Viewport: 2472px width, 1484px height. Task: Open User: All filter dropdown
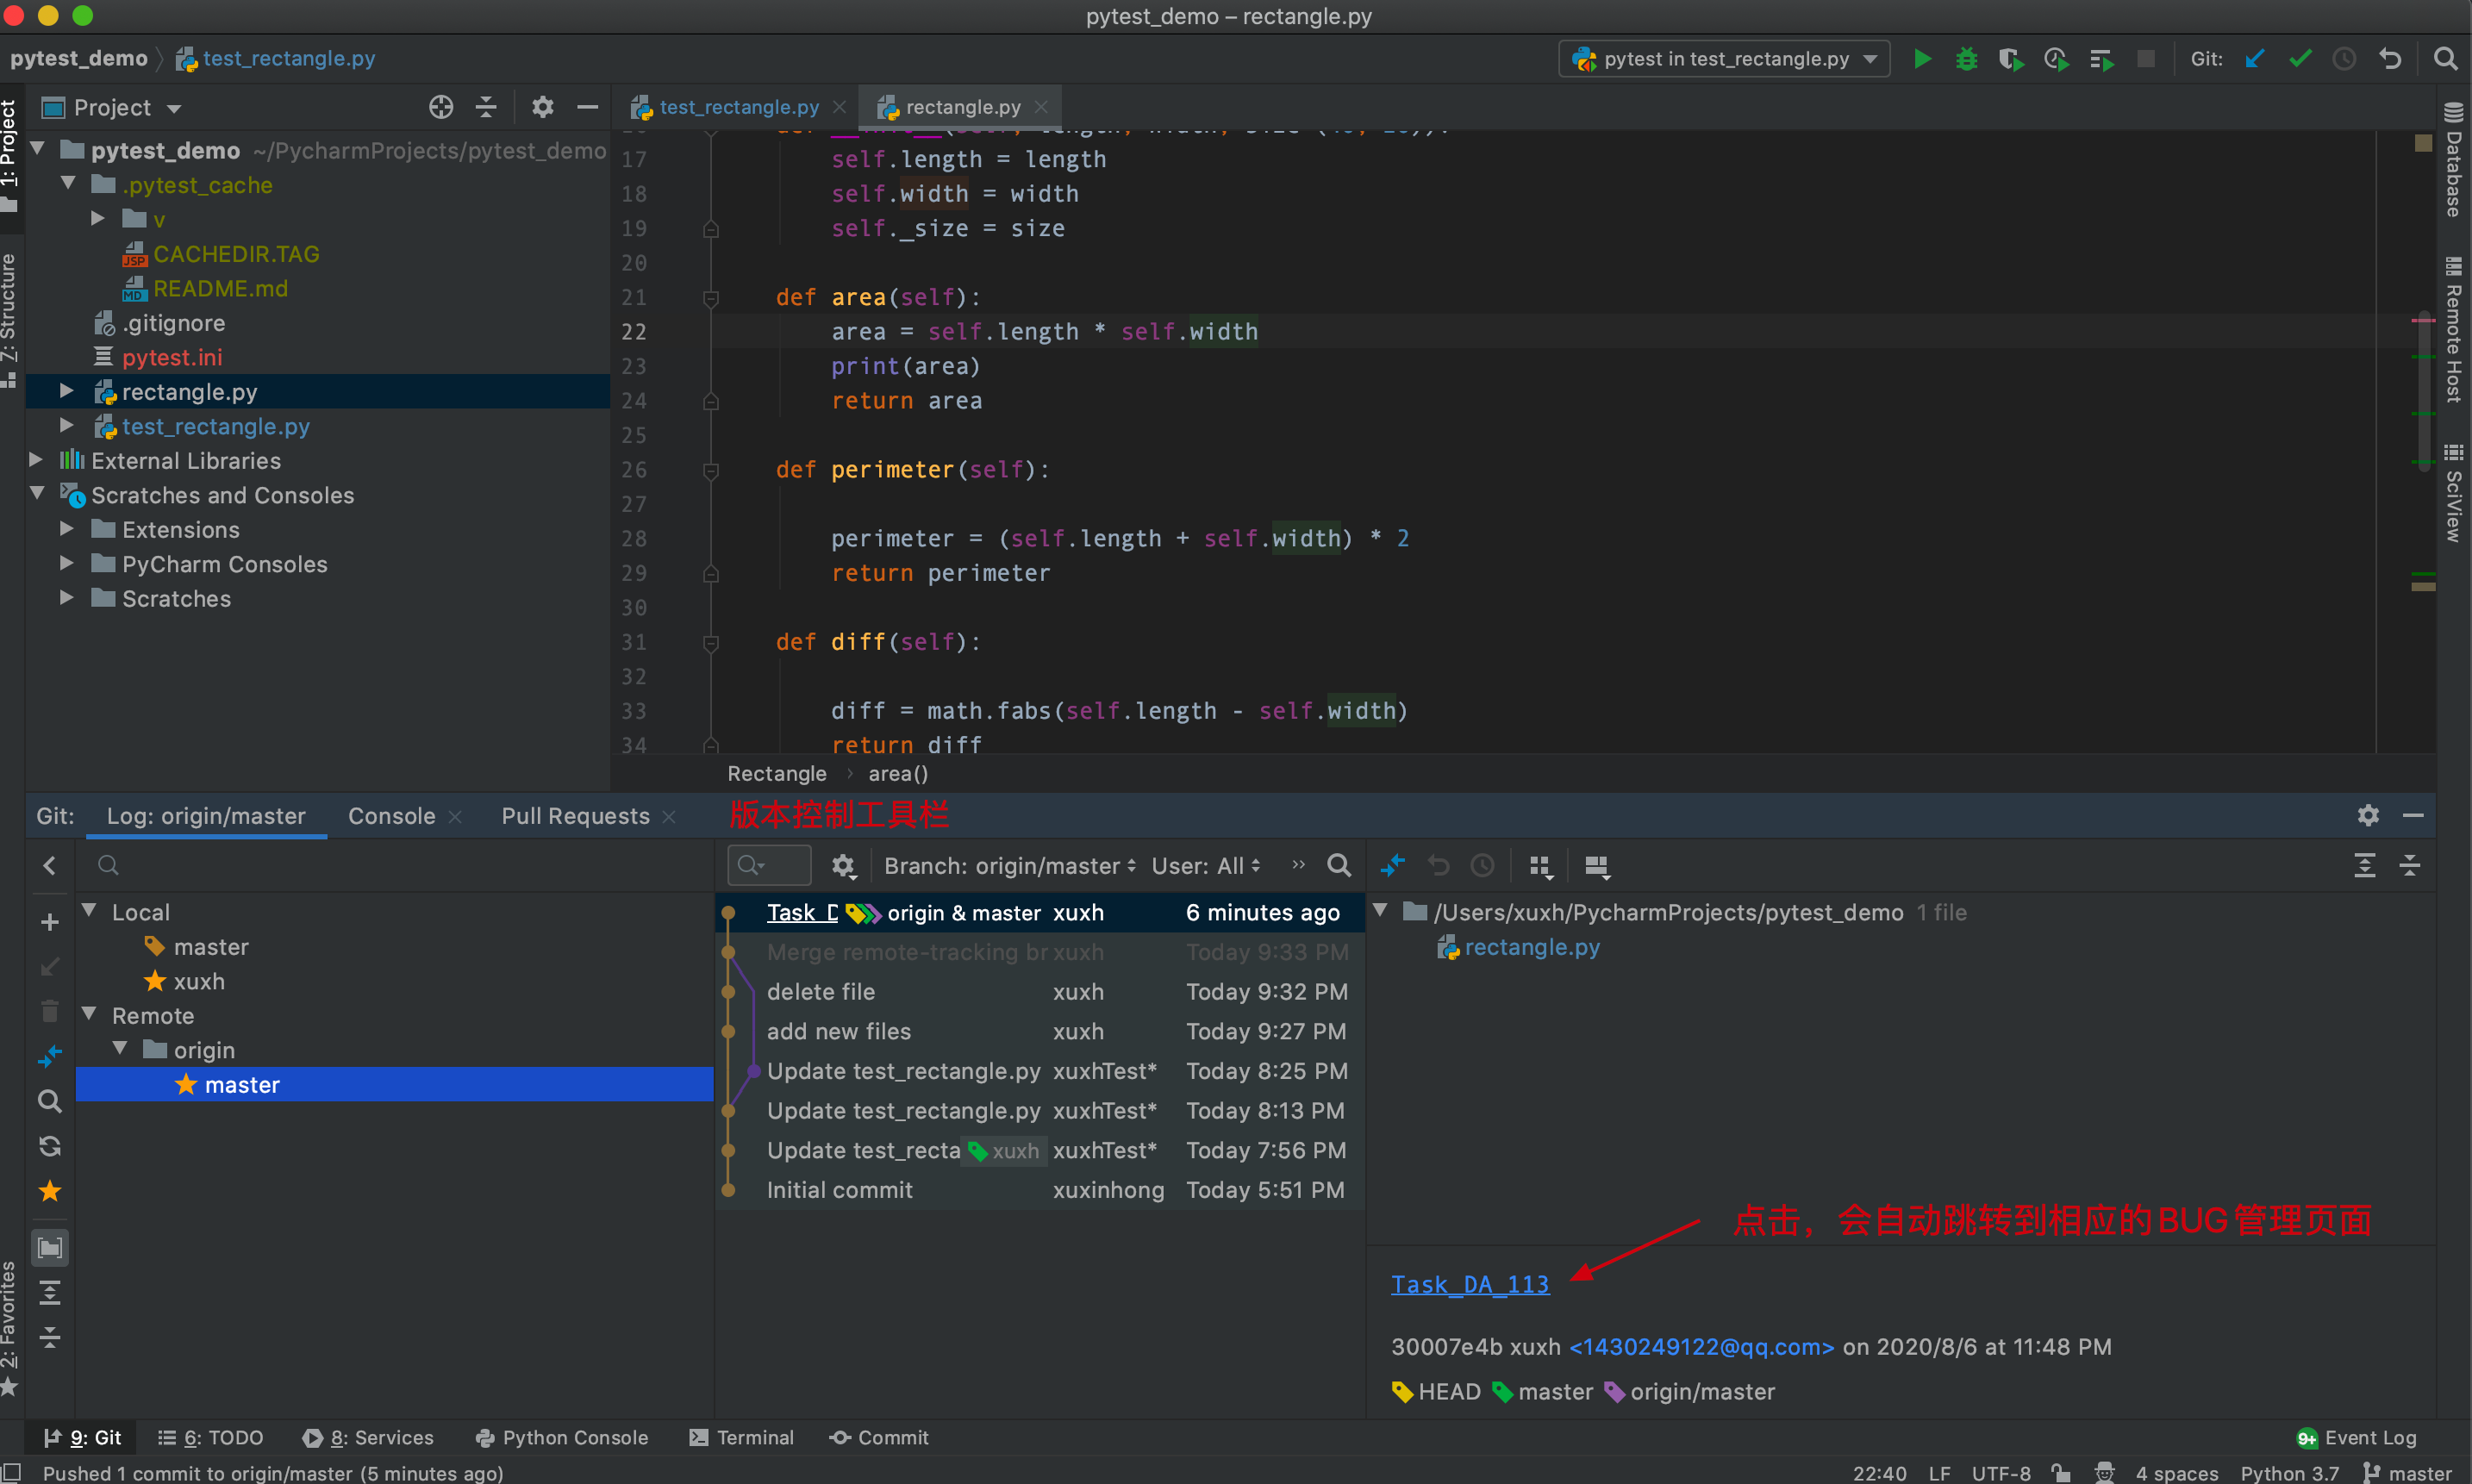coord(1206,866)
